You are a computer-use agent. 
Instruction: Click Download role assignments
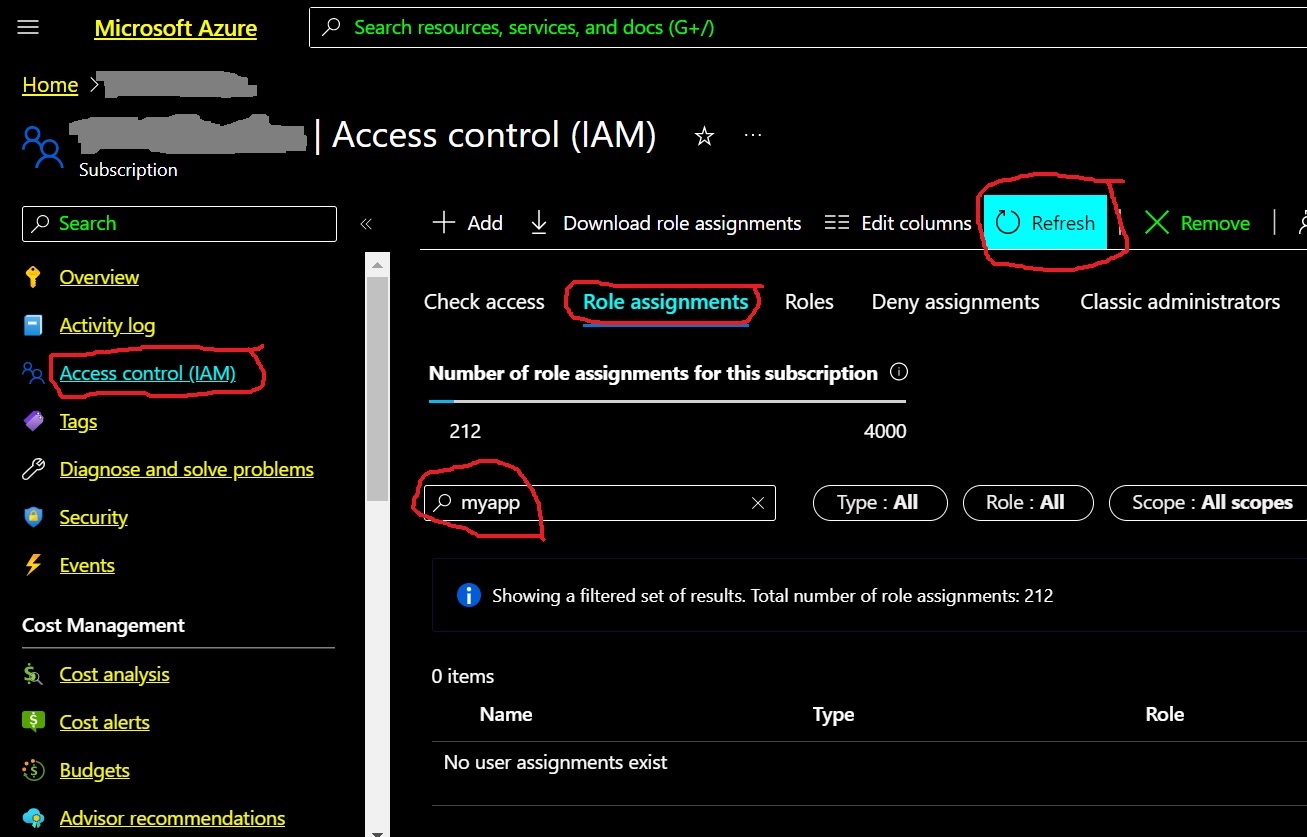click(665, 223)
